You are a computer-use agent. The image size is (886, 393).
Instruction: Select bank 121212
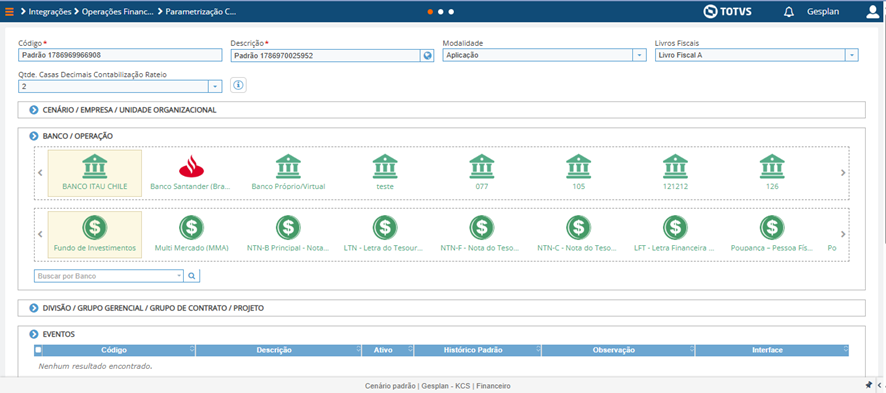[x=675, y=173]
